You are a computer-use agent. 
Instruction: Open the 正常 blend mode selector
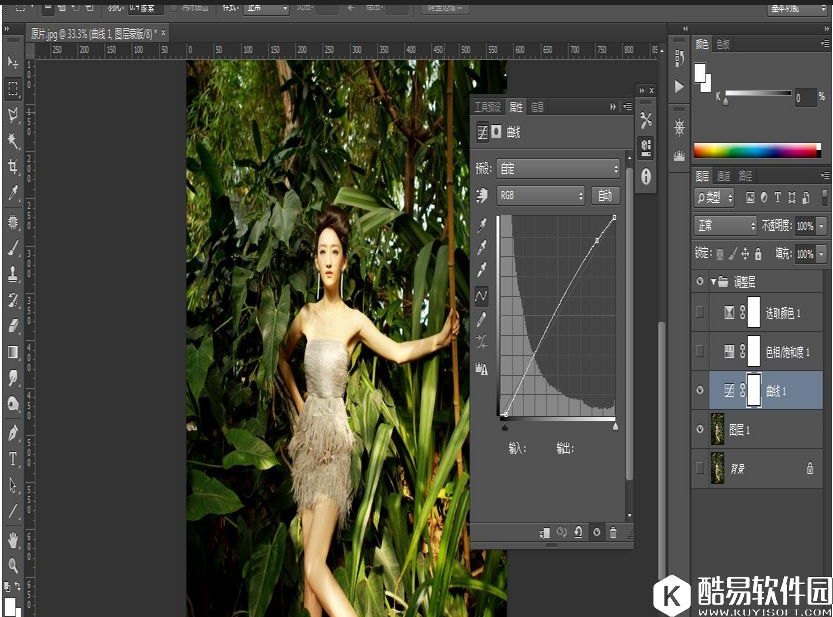coord(724,225)
